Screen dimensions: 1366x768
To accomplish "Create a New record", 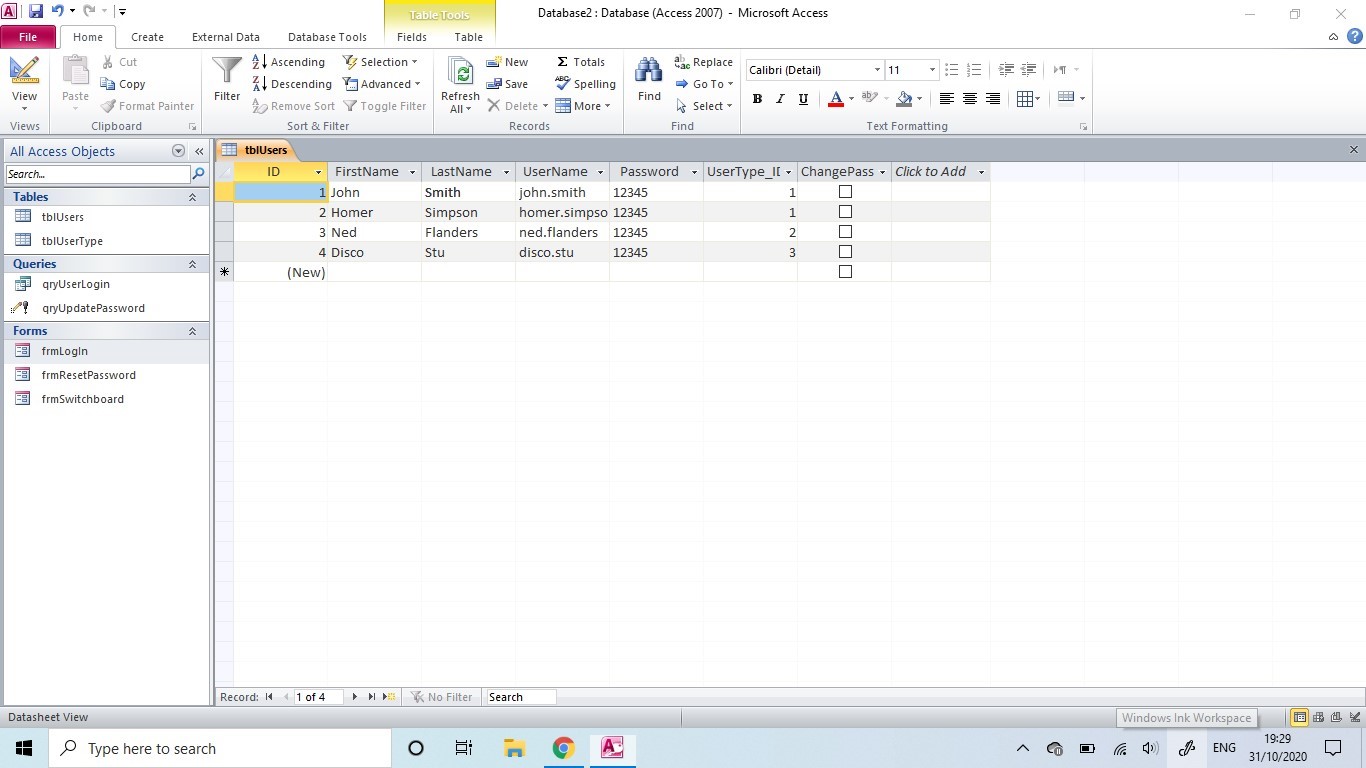I will pos(507,62).
